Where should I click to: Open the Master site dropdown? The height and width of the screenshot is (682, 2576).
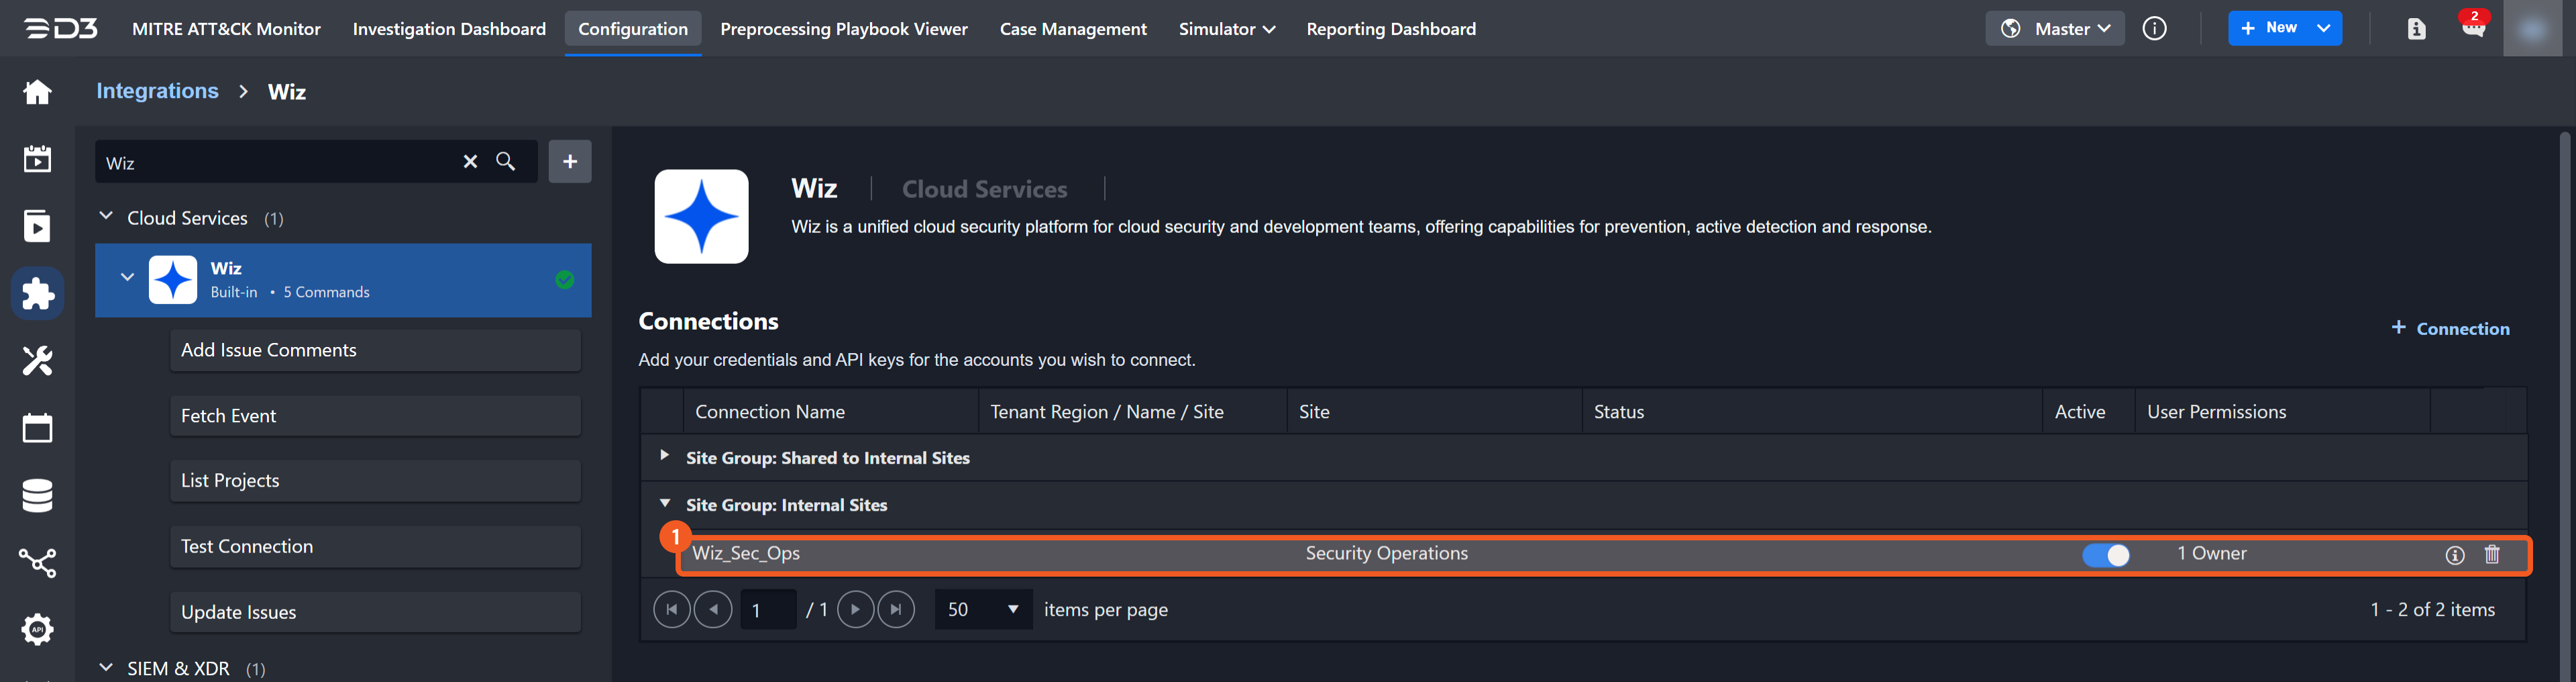click(x=2054, y=29)
